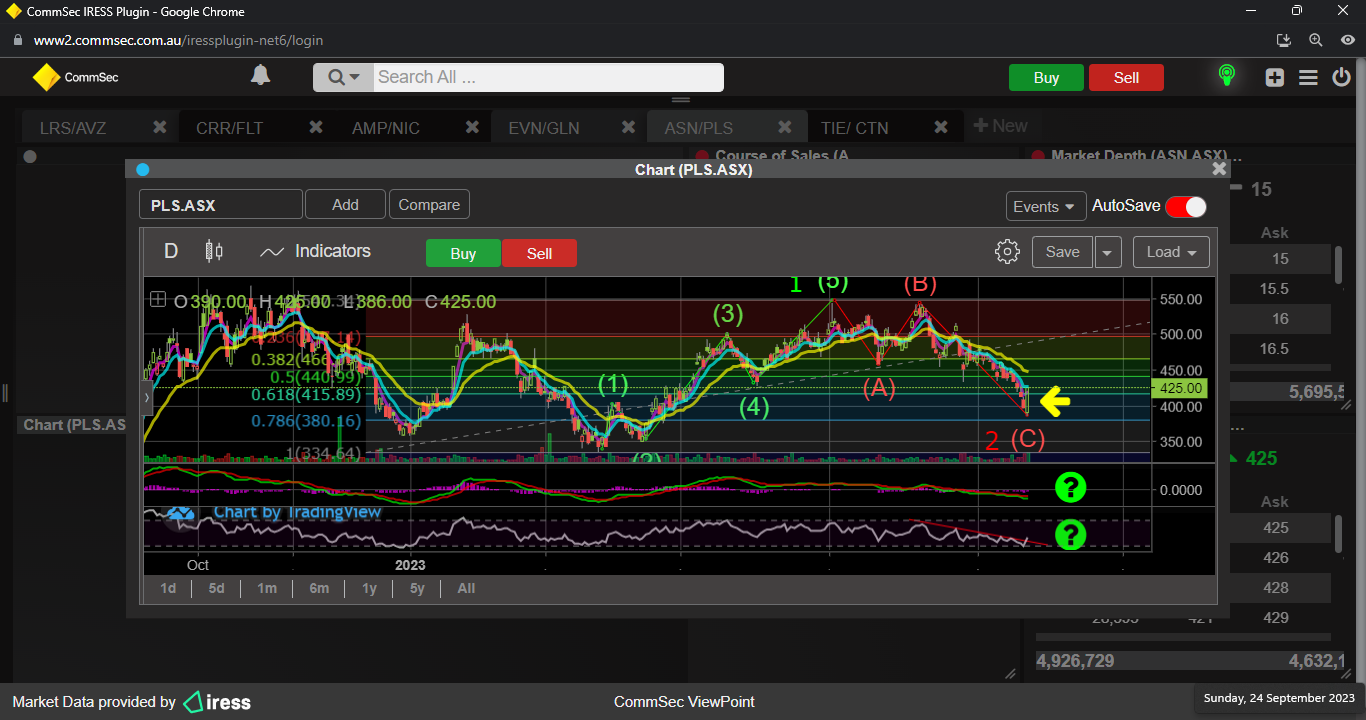Screen dimensions: 1366x720
Task: Open the Save options dropdown arrow
Action: pos(1108,252)
